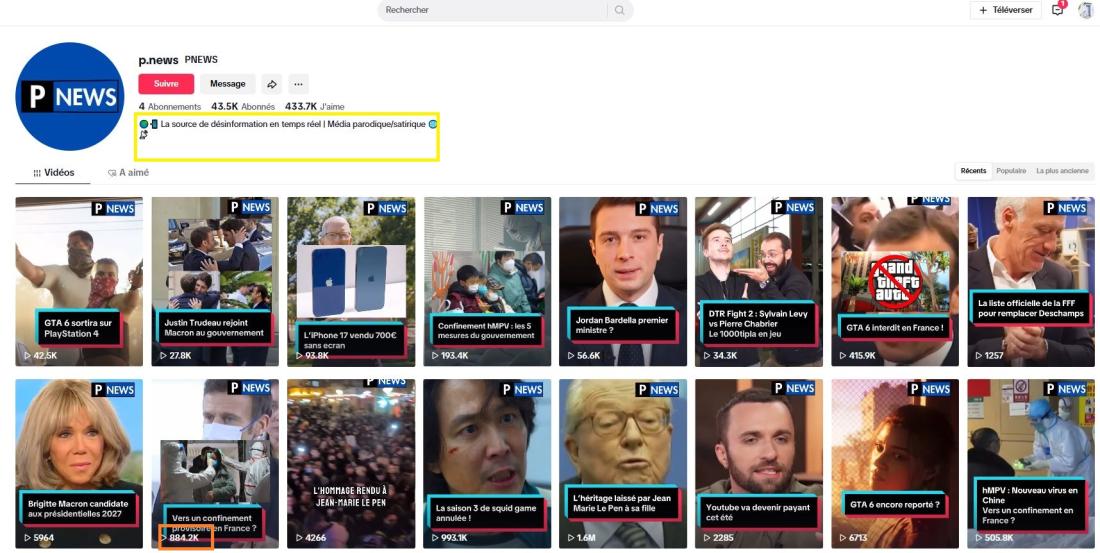Click the 6713 view count
Viewport: 1100px width, 553px height.
pyautogui.click(x=854, y=538)
